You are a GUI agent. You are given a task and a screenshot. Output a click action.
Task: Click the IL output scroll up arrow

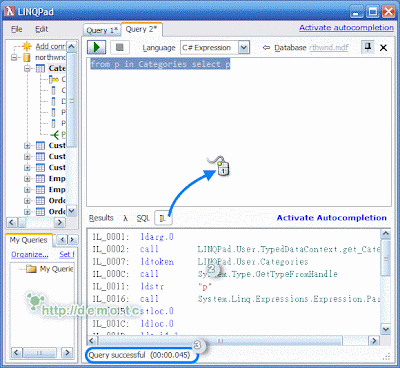pyautogui.click(x=386, y=234)
